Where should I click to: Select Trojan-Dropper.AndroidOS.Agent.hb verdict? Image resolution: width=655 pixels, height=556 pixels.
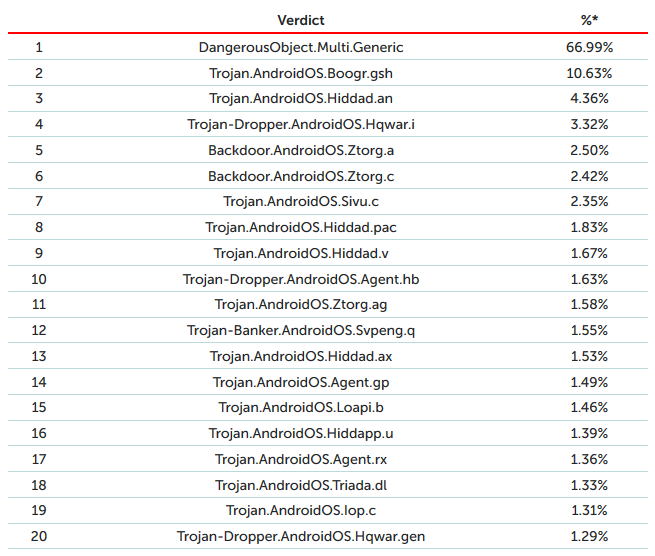pos(300,279)
